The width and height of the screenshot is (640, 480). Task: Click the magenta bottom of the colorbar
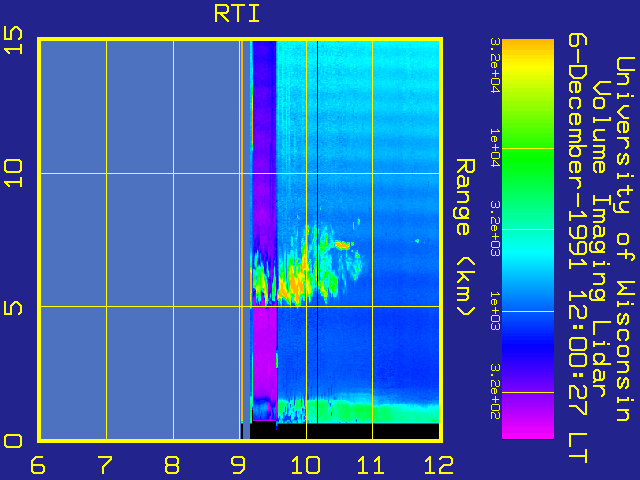(528, 429)
